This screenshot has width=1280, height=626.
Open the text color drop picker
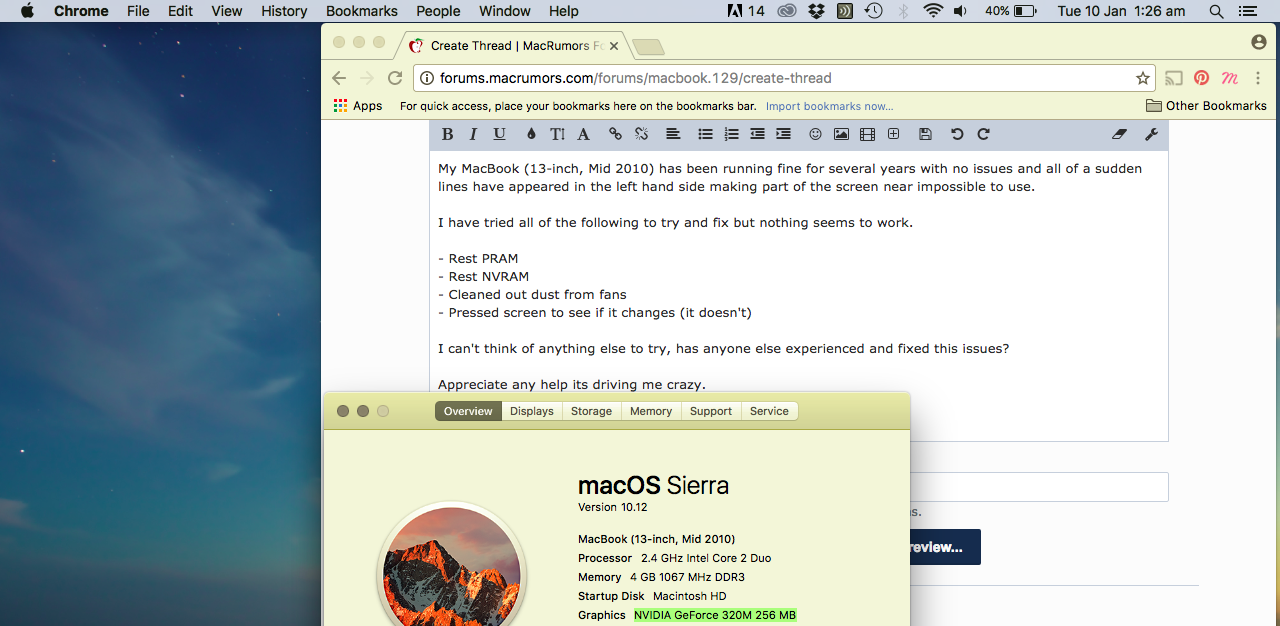(531, 134)
